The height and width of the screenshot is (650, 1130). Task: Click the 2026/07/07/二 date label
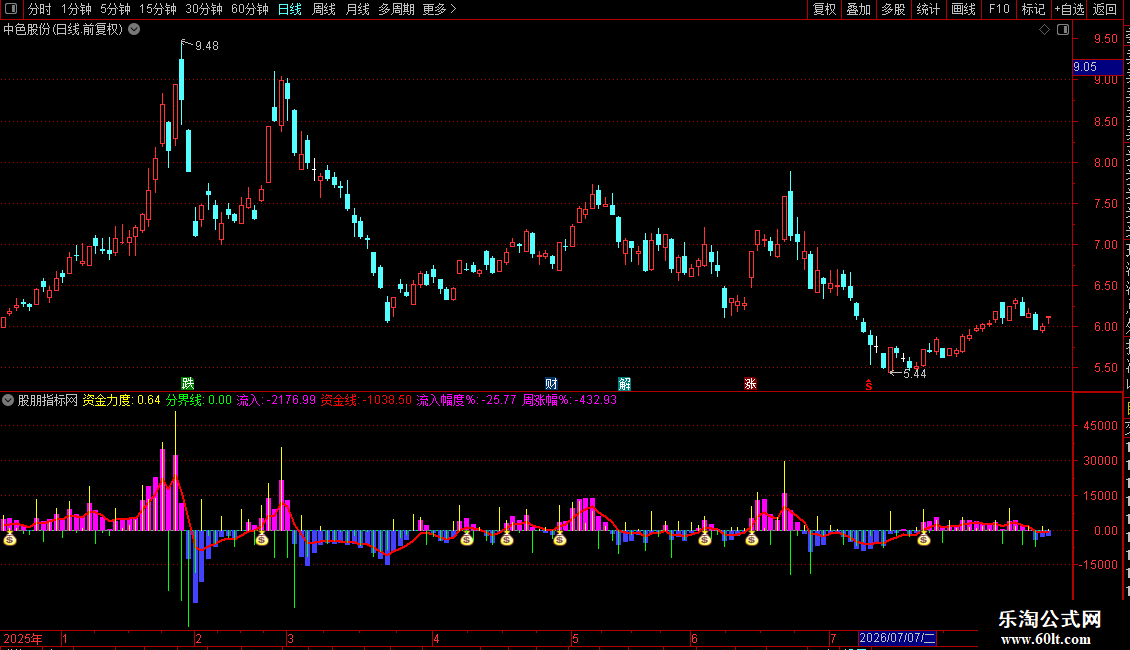click(897, 638)
